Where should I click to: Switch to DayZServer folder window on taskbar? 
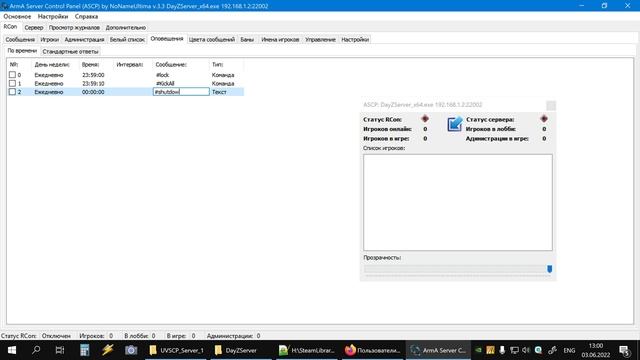[242, 350]
